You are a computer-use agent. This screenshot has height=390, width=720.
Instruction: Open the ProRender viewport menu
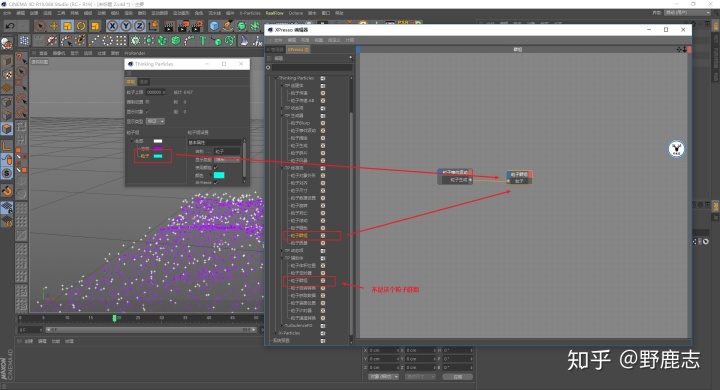(135, 53)
